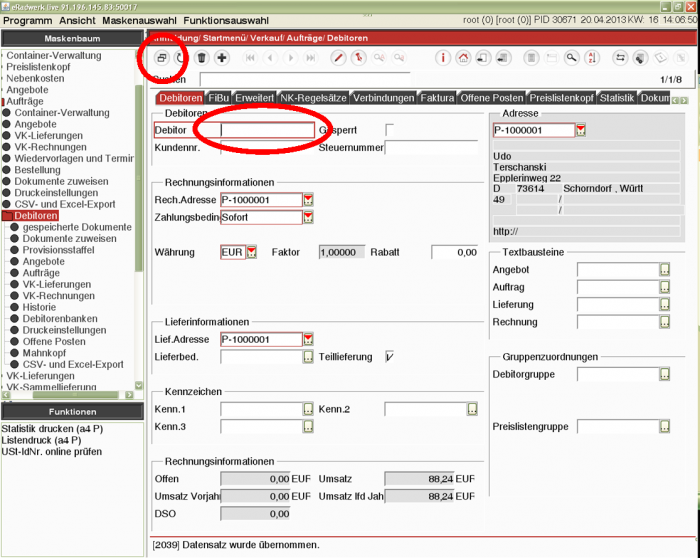Viewport: 700px width, 558px height.
Task: Click the copy windows icon in toolbar
Action: tap(161, 58)
